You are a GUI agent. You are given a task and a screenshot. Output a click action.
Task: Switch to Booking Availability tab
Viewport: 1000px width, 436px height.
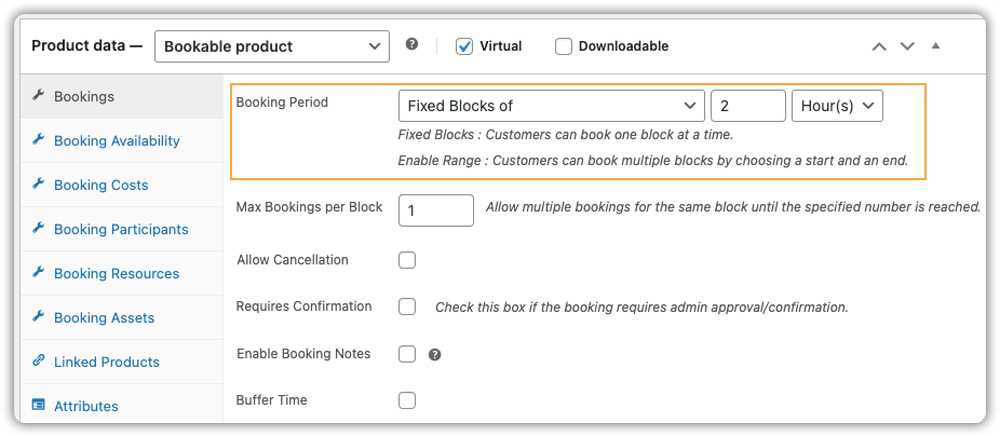[x=122, y=141]
